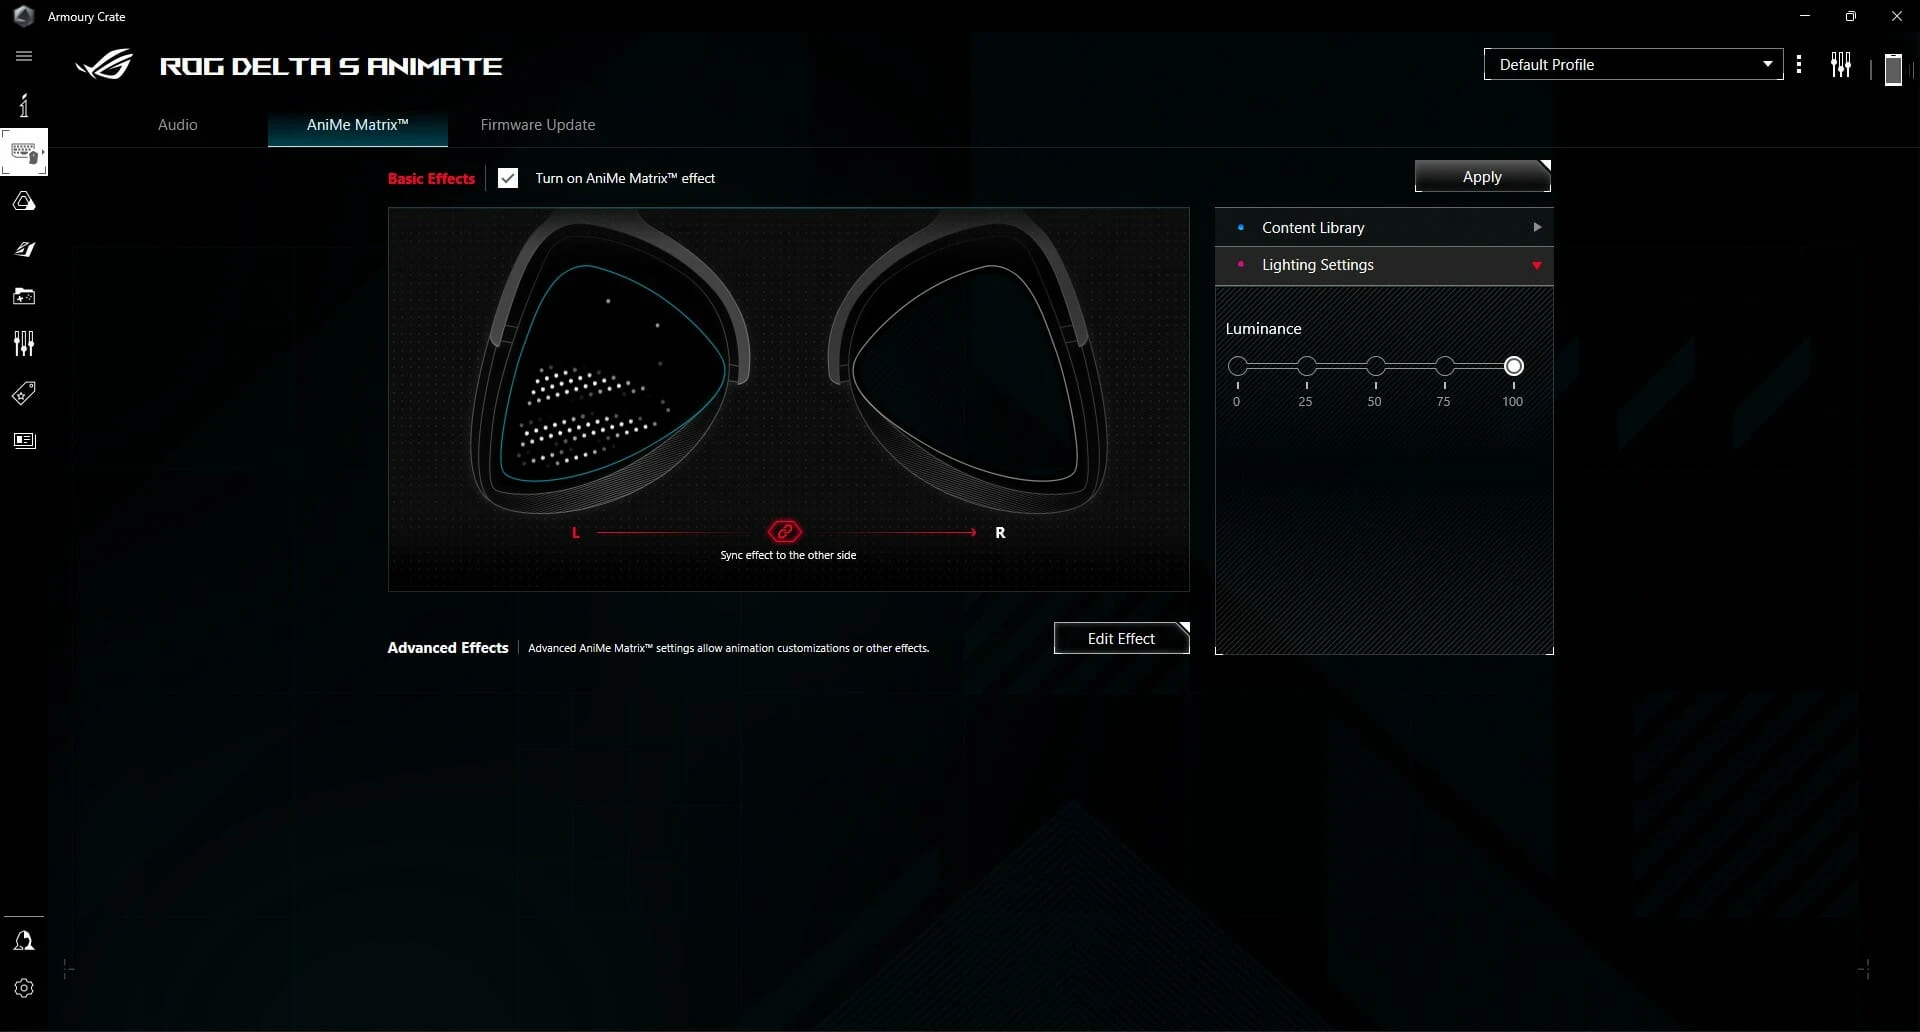Open the notifications bell icon

24,940
